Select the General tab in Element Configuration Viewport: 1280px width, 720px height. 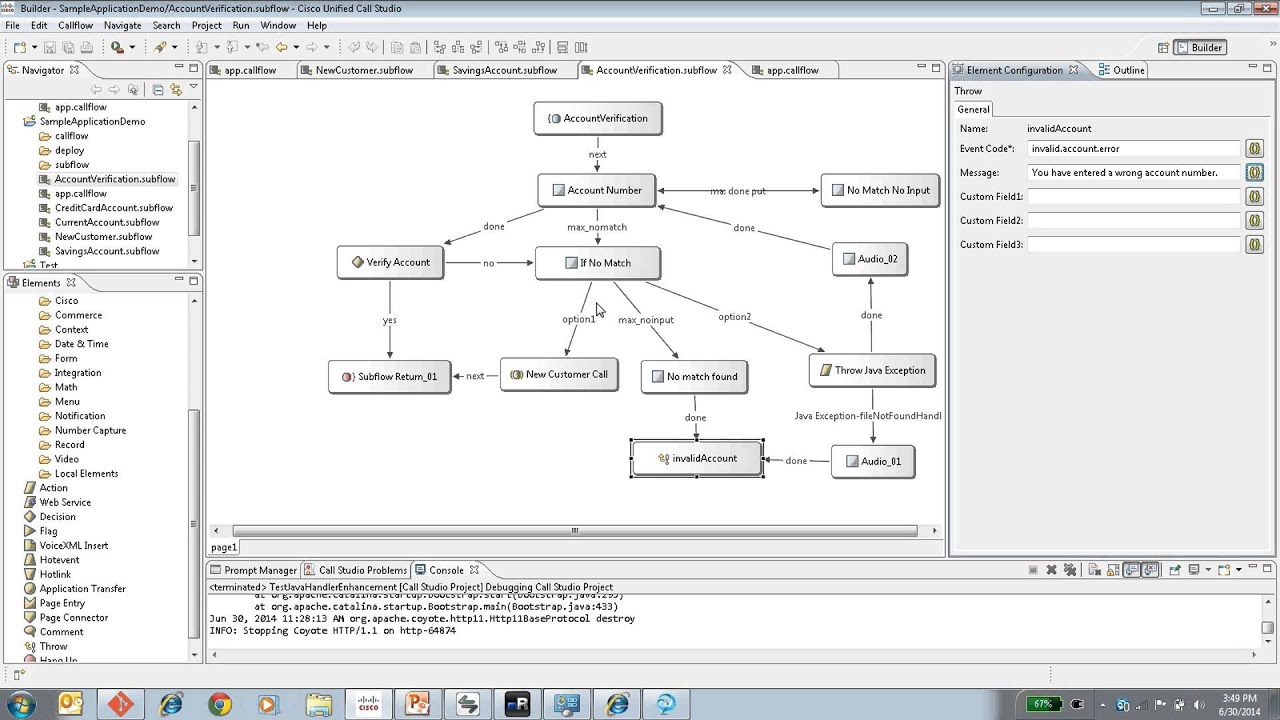click(x=973, y=110)
